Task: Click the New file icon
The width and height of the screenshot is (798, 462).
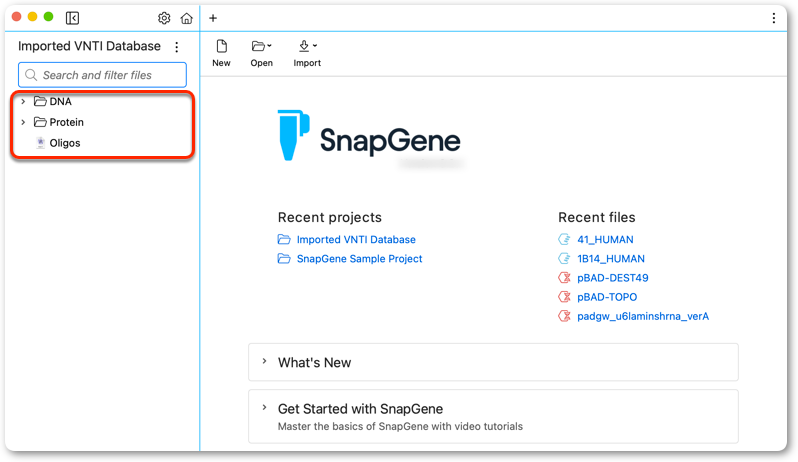Action: (221, 46)
